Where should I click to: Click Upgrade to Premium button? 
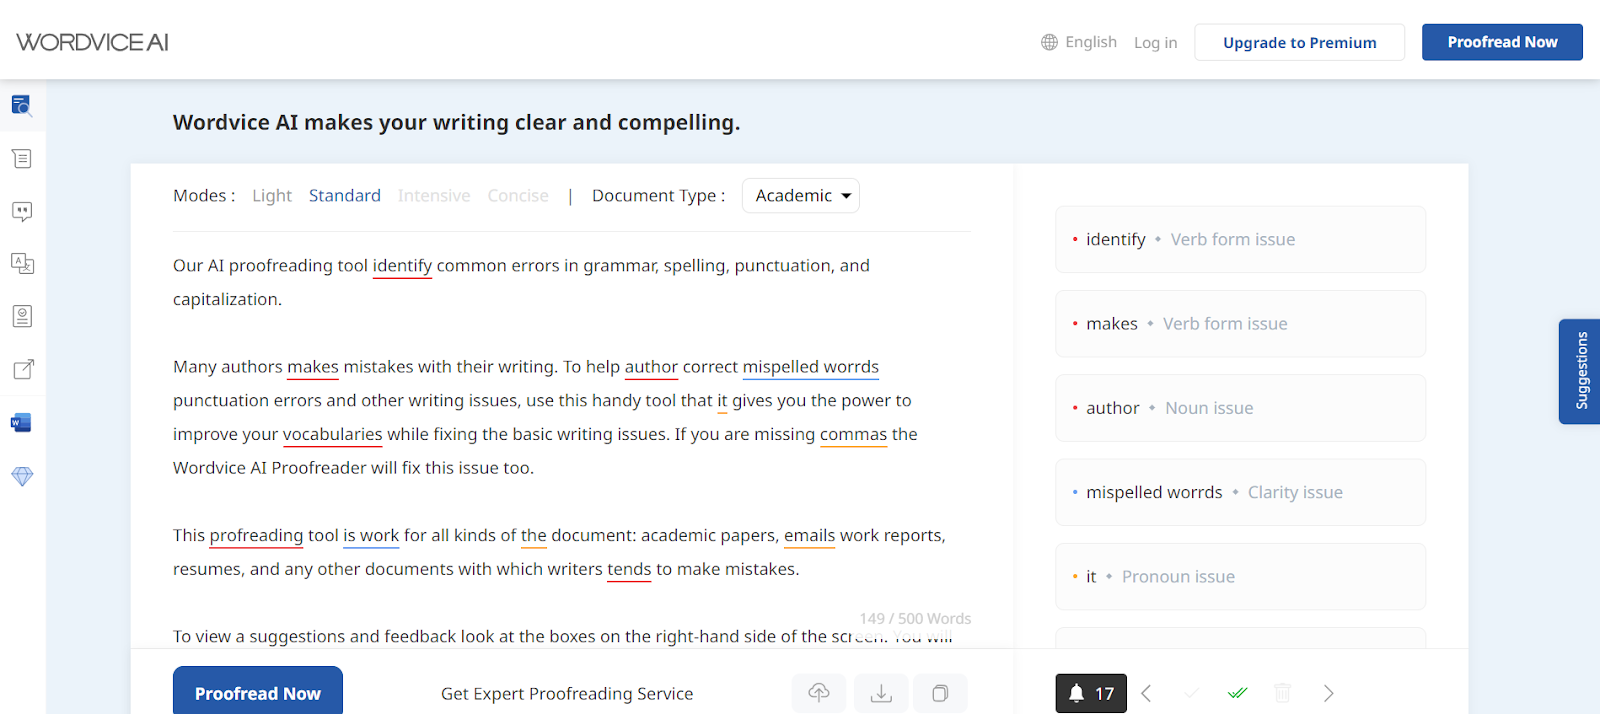[x=1299, y=42]
